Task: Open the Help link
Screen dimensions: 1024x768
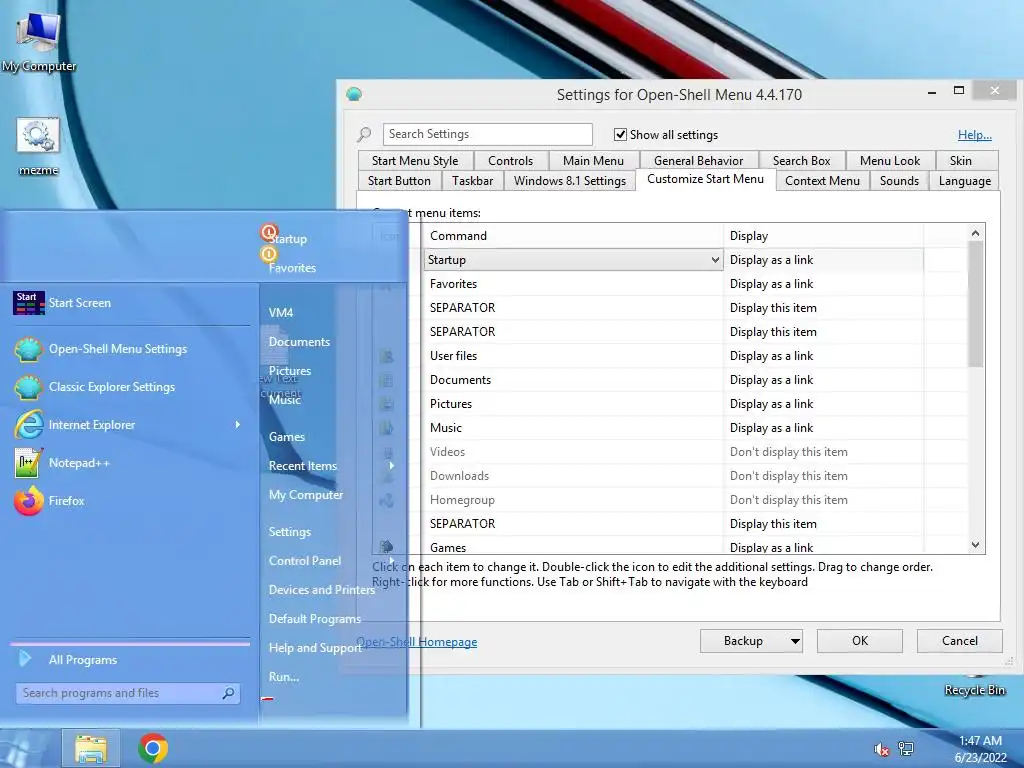Action: (x=974, y=135)
